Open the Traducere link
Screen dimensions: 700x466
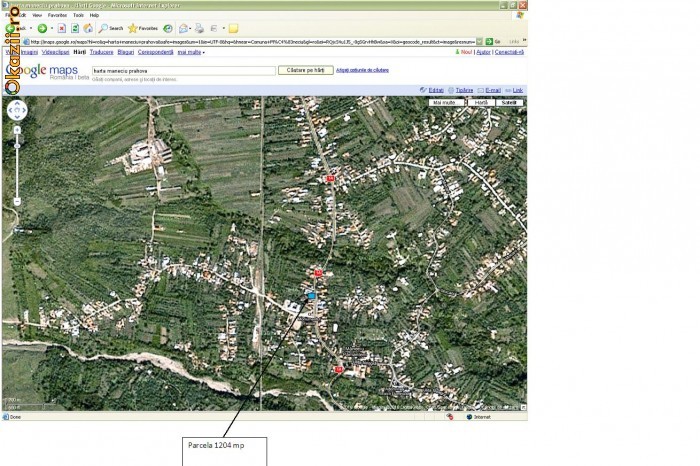[101, 52]
